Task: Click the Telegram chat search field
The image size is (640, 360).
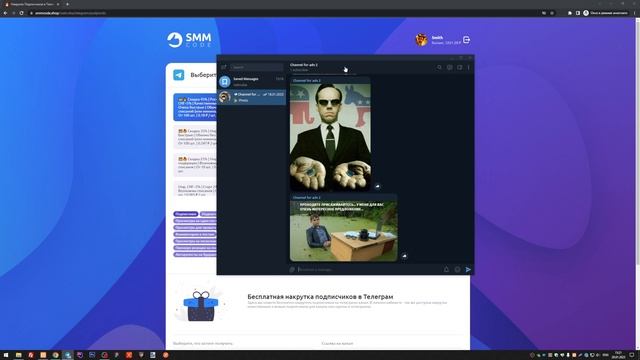Action: [x=257, y=67]
